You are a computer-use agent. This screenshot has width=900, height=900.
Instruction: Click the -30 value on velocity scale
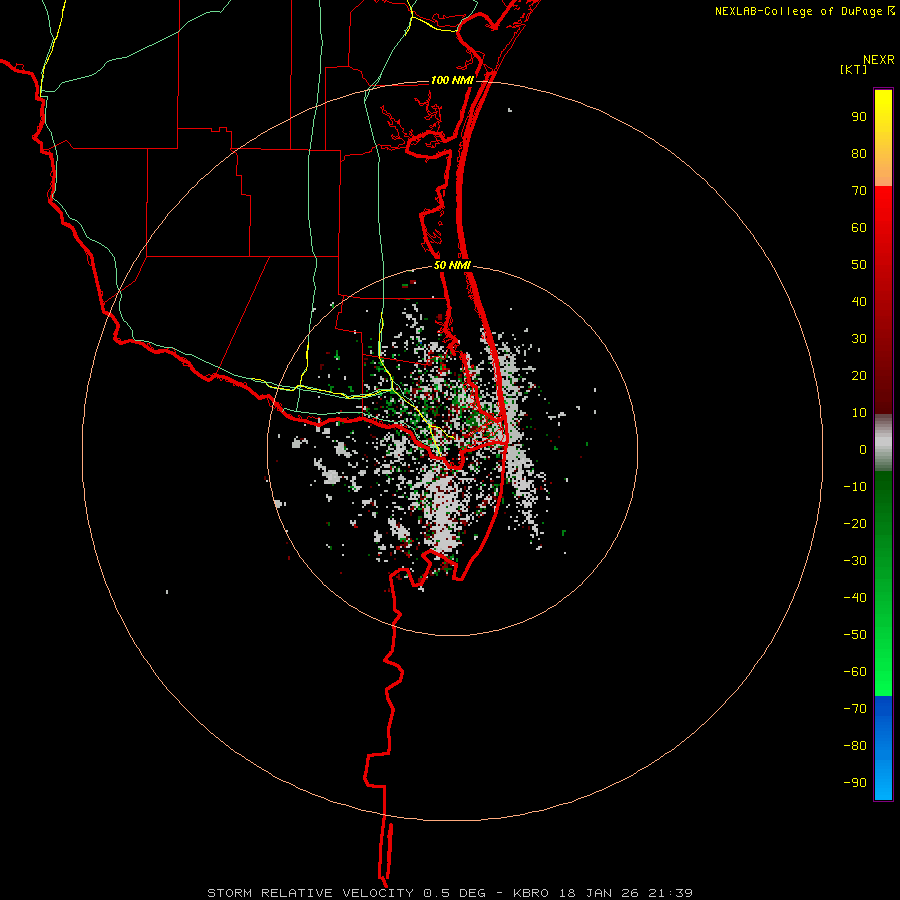[x=855, y=561]
